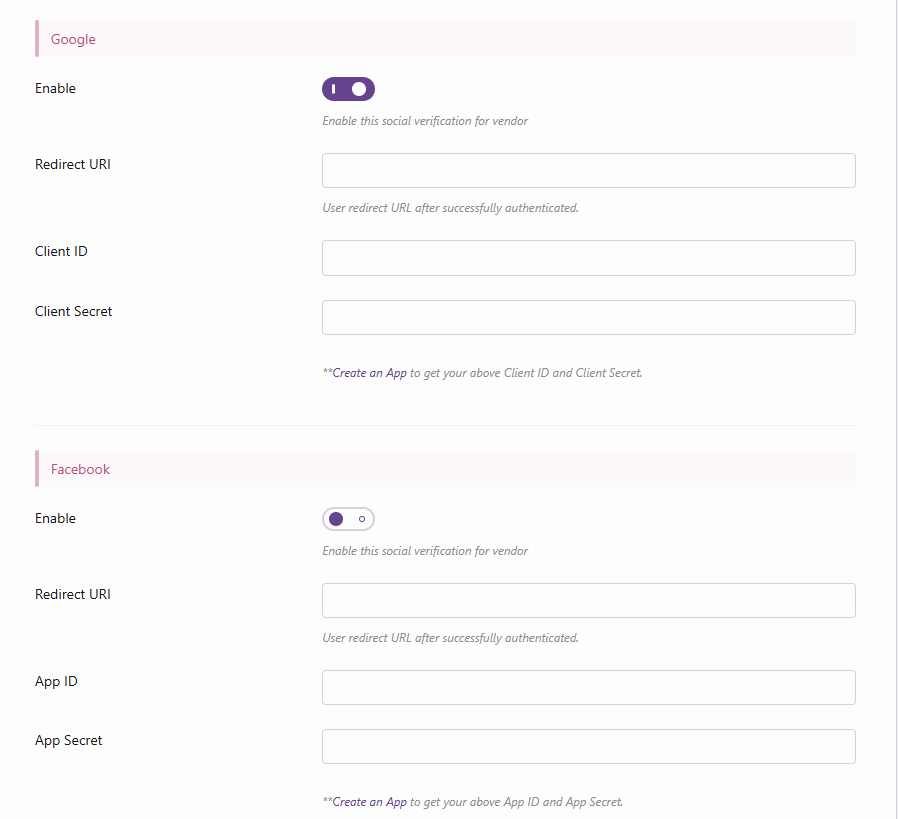
Task: Click the Facebook section heading
Action: [x=80, y=469]
